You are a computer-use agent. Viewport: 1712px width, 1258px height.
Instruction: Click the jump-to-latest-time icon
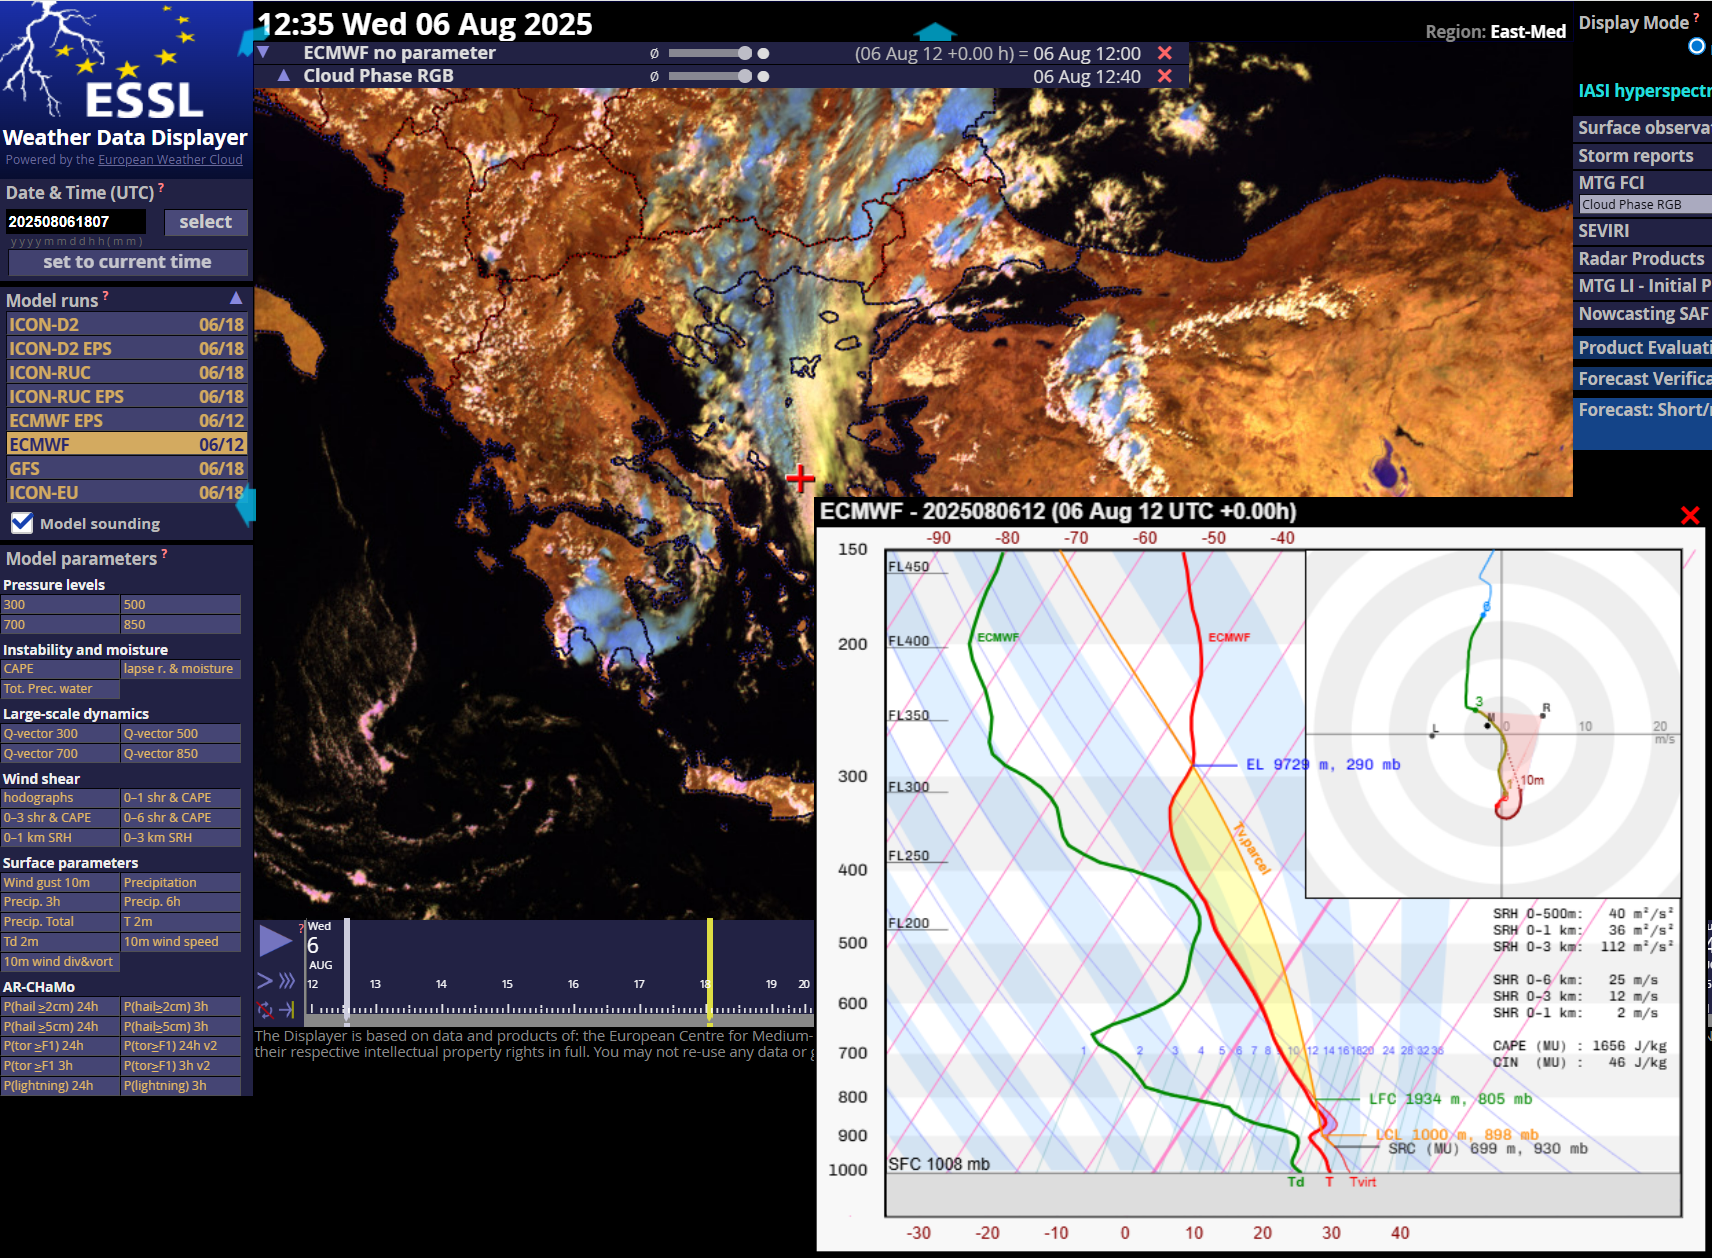pyautogui.click(x=286, y=1010)
